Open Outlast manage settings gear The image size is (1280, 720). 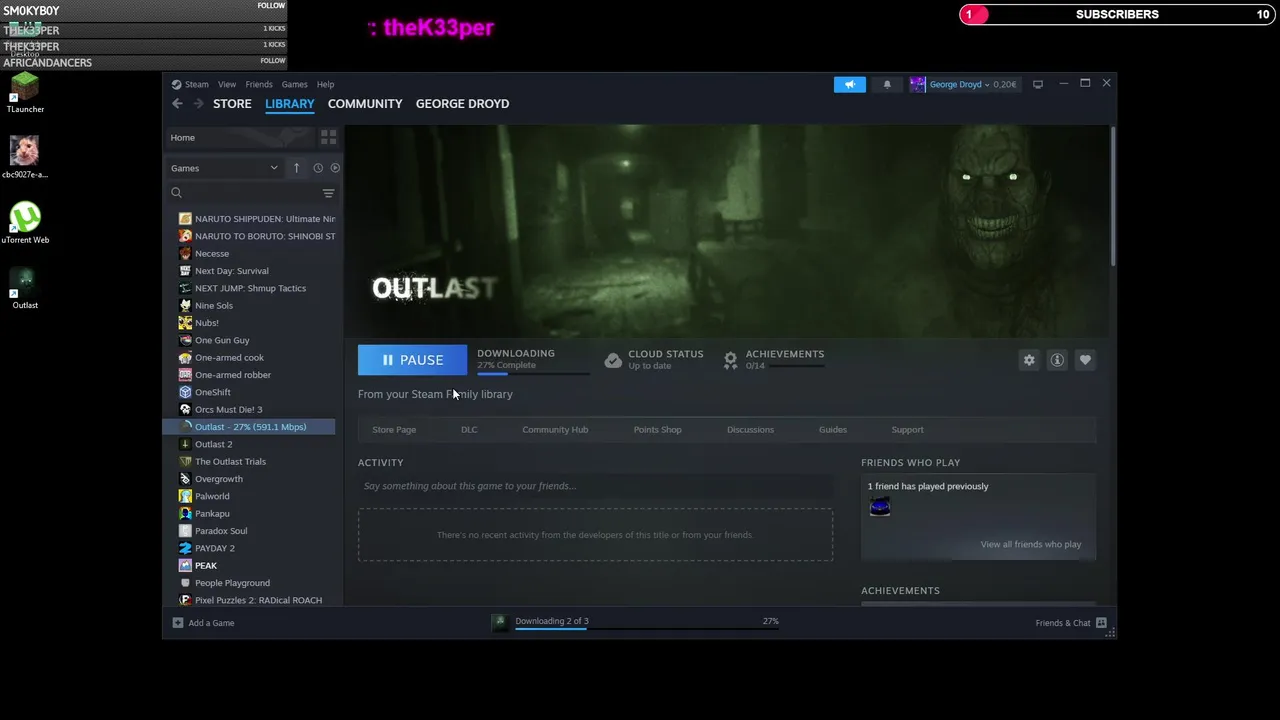click(1029, 360)
